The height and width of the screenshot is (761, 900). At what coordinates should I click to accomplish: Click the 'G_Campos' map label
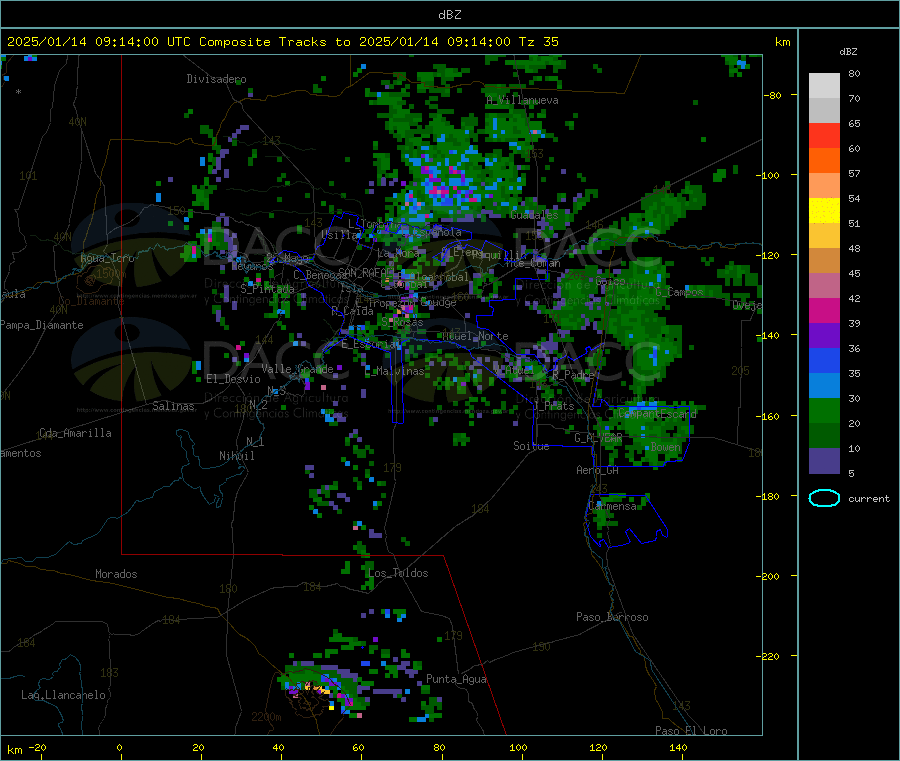point(679,292)
